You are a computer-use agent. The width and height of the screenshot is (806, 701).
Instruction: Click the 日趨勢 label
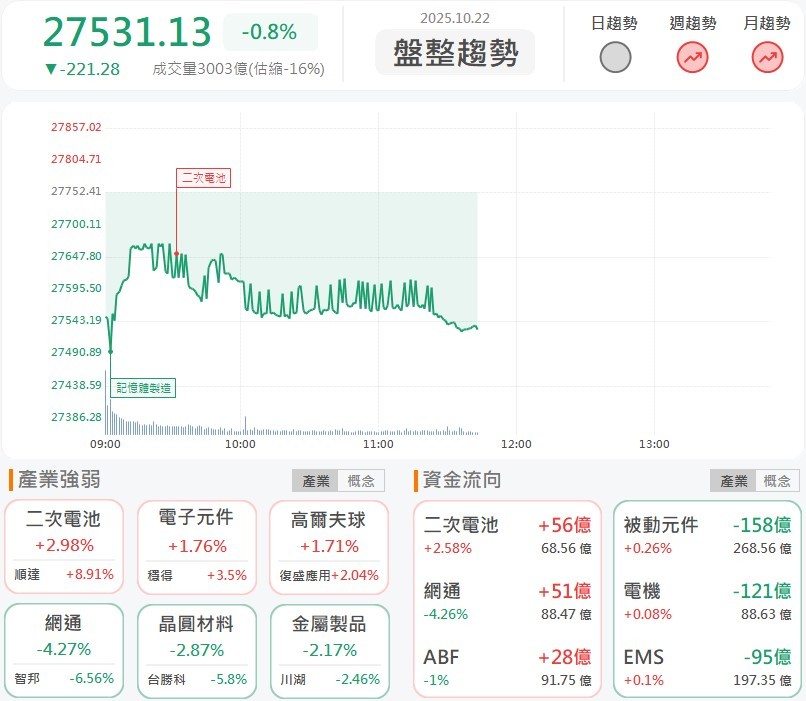tap(614, 23)
